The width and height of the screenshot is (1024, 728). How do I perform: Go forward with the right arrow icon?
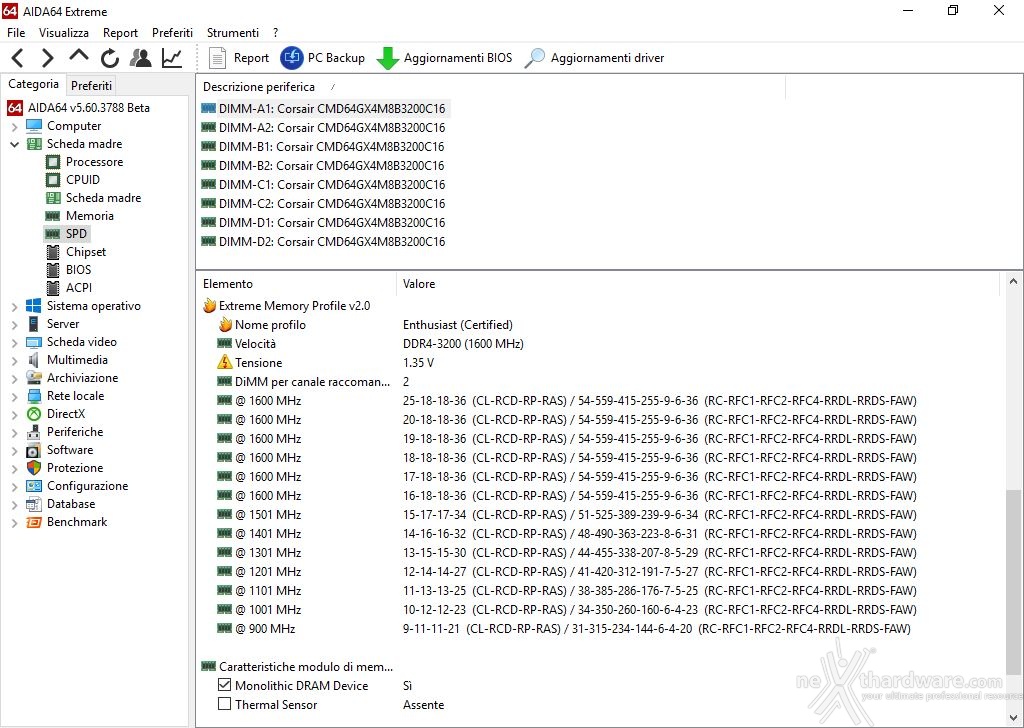(x=47, y=58)
